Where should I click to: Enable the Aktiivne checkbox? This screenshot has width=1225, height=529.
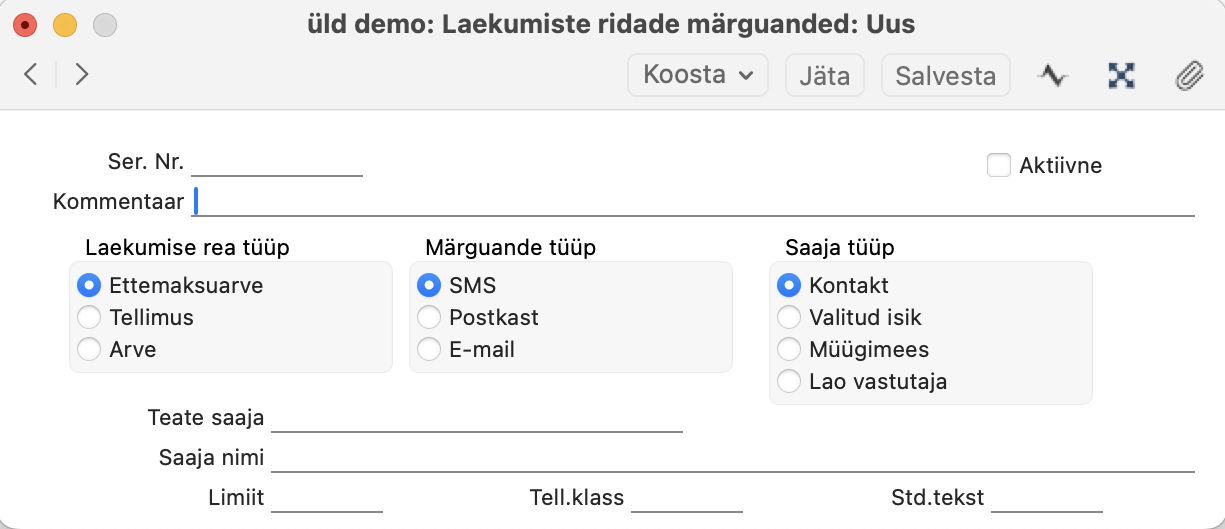999,165
